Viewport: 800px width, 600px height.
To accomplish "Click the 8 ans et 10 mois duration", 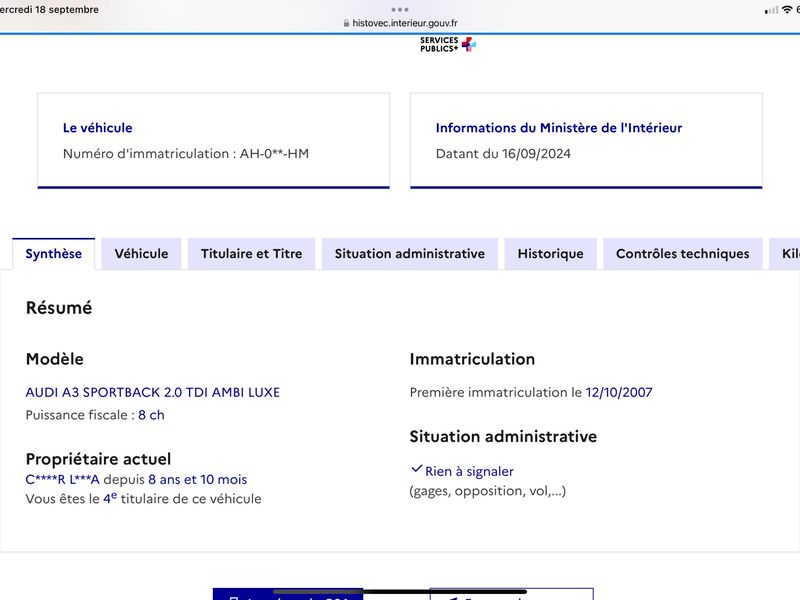I will pos(197,480).
